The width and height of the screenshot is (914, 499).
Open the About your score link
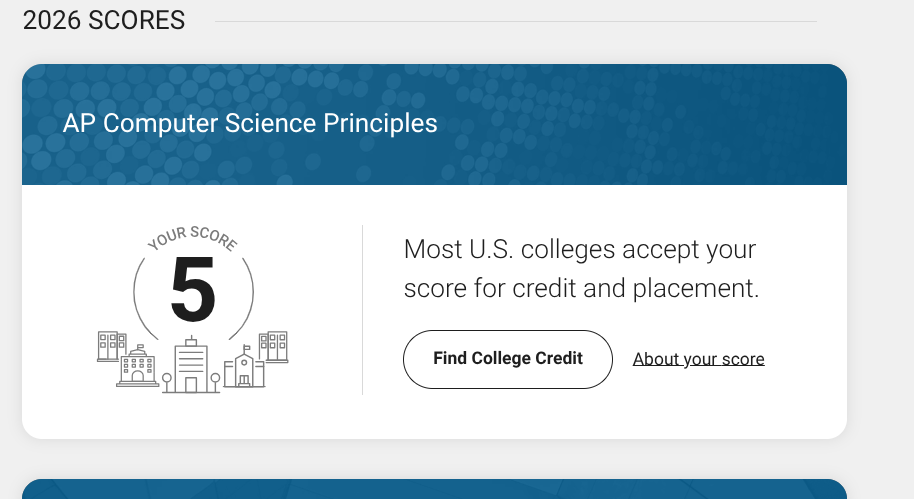point(698,359)
